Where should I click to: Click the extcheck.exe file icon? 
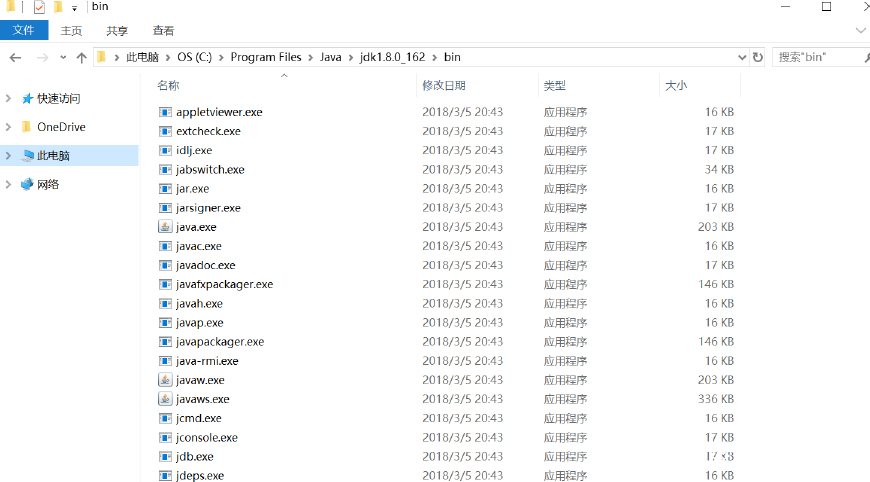coord(165,131)
